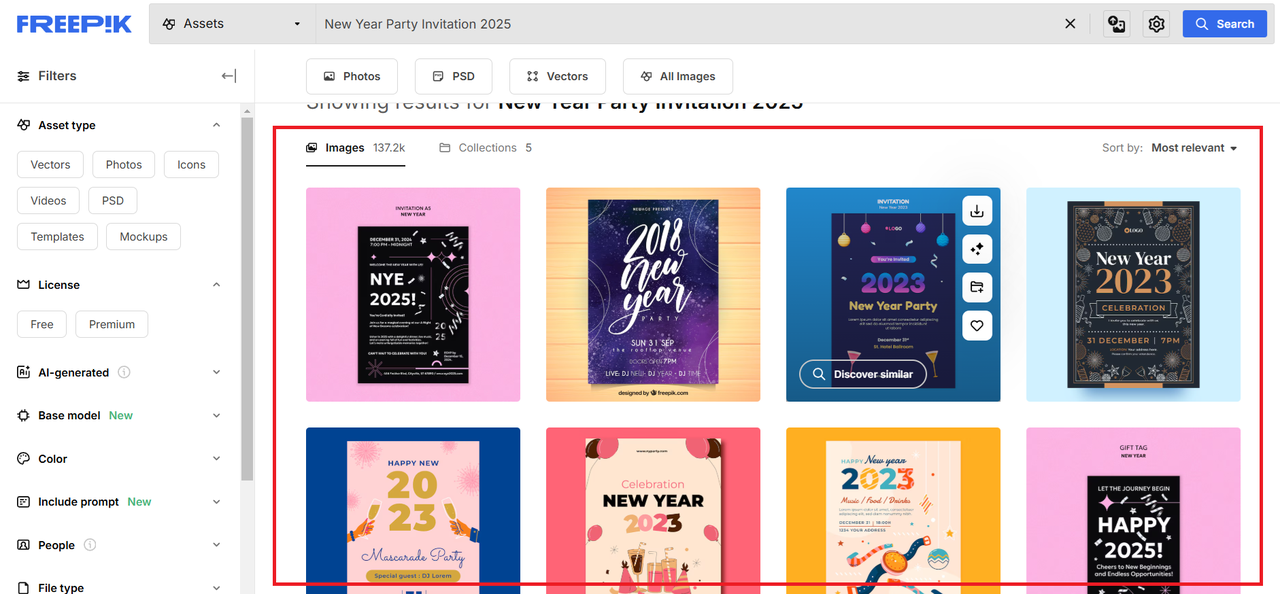This screenshot has width=1280, height=594.
Task: Open AI edit sparkle icon on hovered image
Action: 977,249
